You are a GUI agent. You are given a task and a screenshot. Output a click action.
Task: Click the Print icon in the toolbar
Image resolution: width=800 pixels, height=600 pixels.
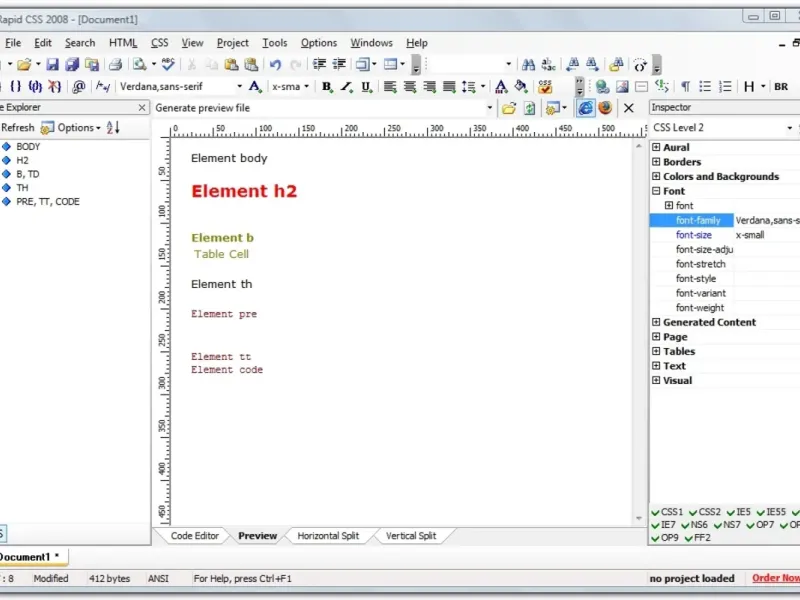[x=116, y=65]
